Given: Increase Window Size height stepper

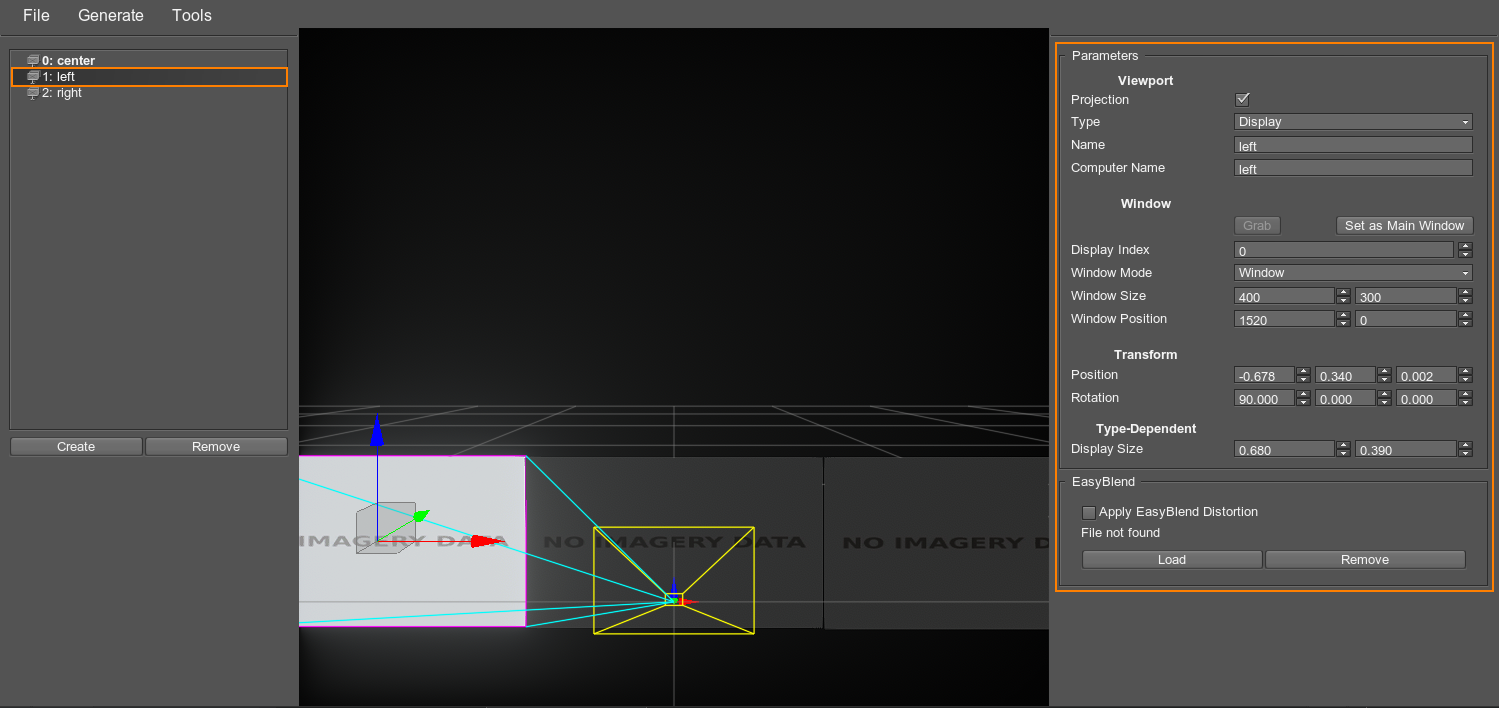Looking at the screenshot, I should pos(1465,292).
